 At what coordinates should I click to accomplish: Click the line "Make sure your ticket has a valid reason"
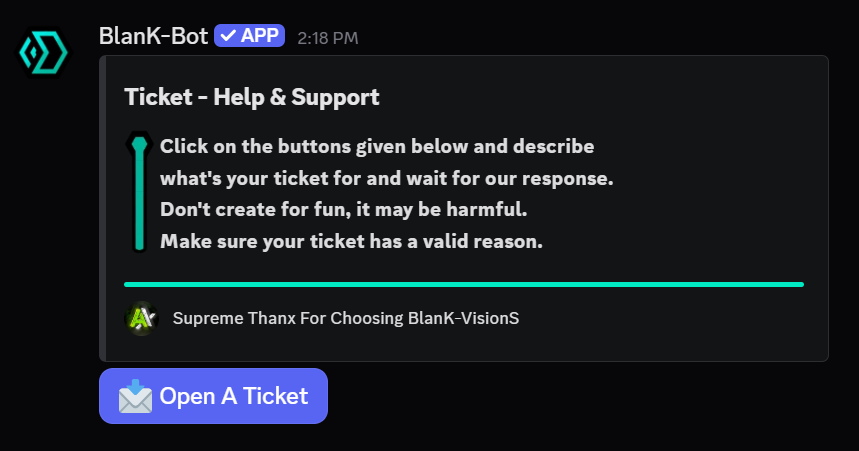tap(351, 241)
